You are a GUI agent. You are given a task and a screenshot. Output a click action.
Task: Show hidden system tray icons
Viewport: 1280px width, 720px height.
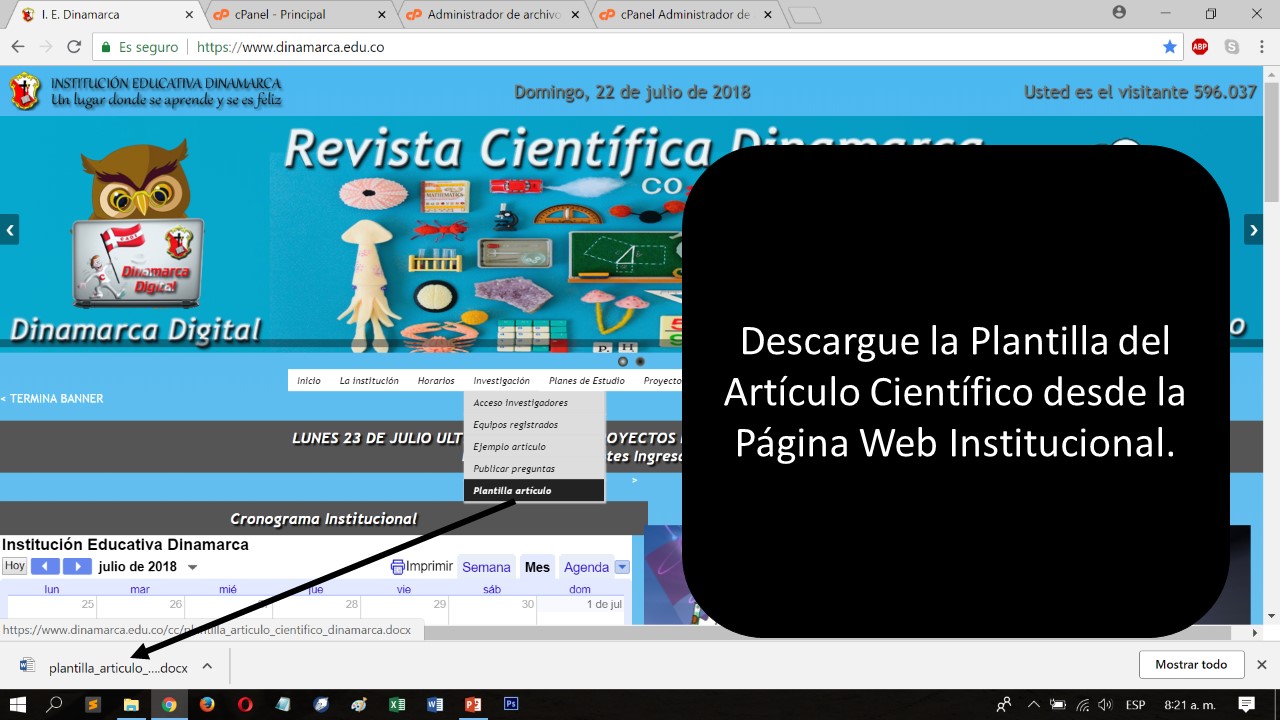pos(1034,704)
